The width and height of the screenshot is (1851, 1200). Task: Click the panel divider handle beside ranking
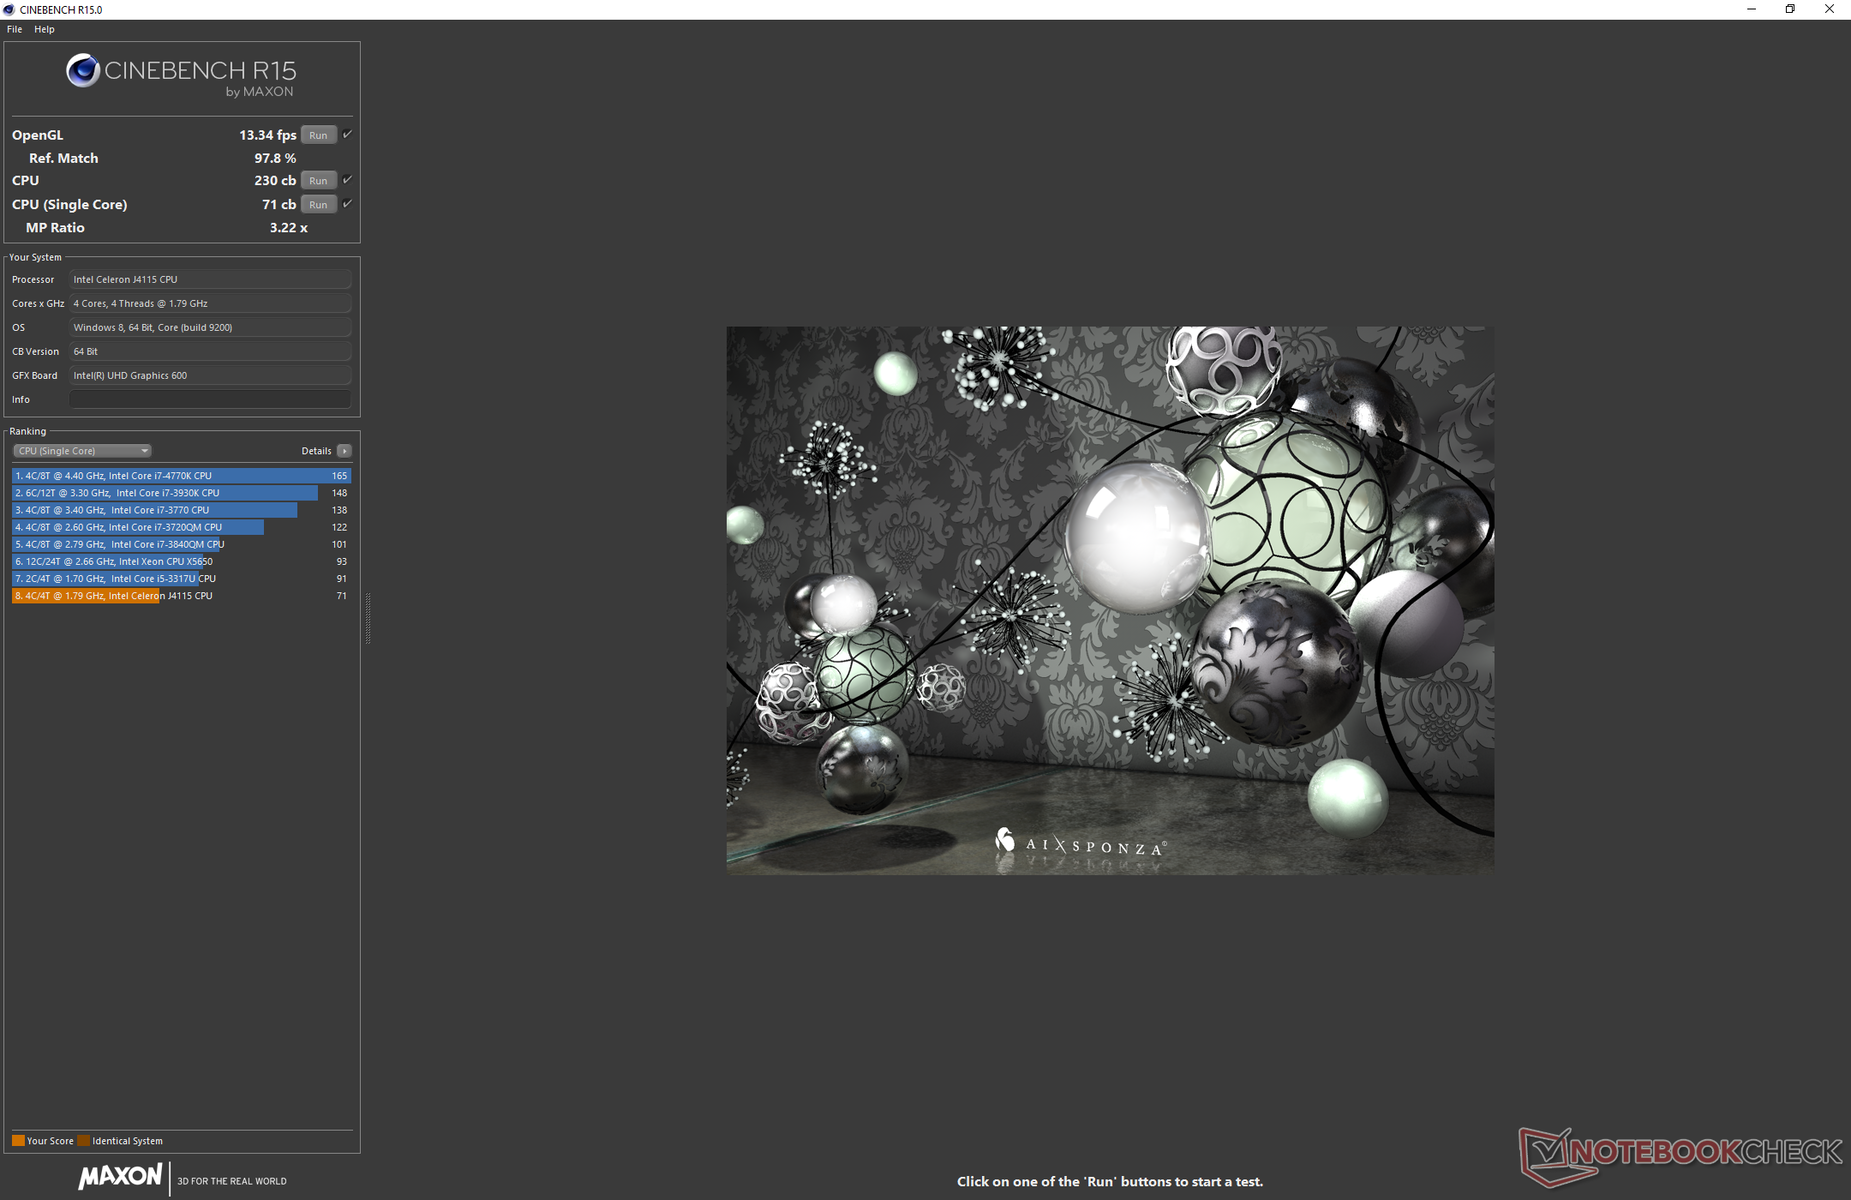click(x=368, y=618)
